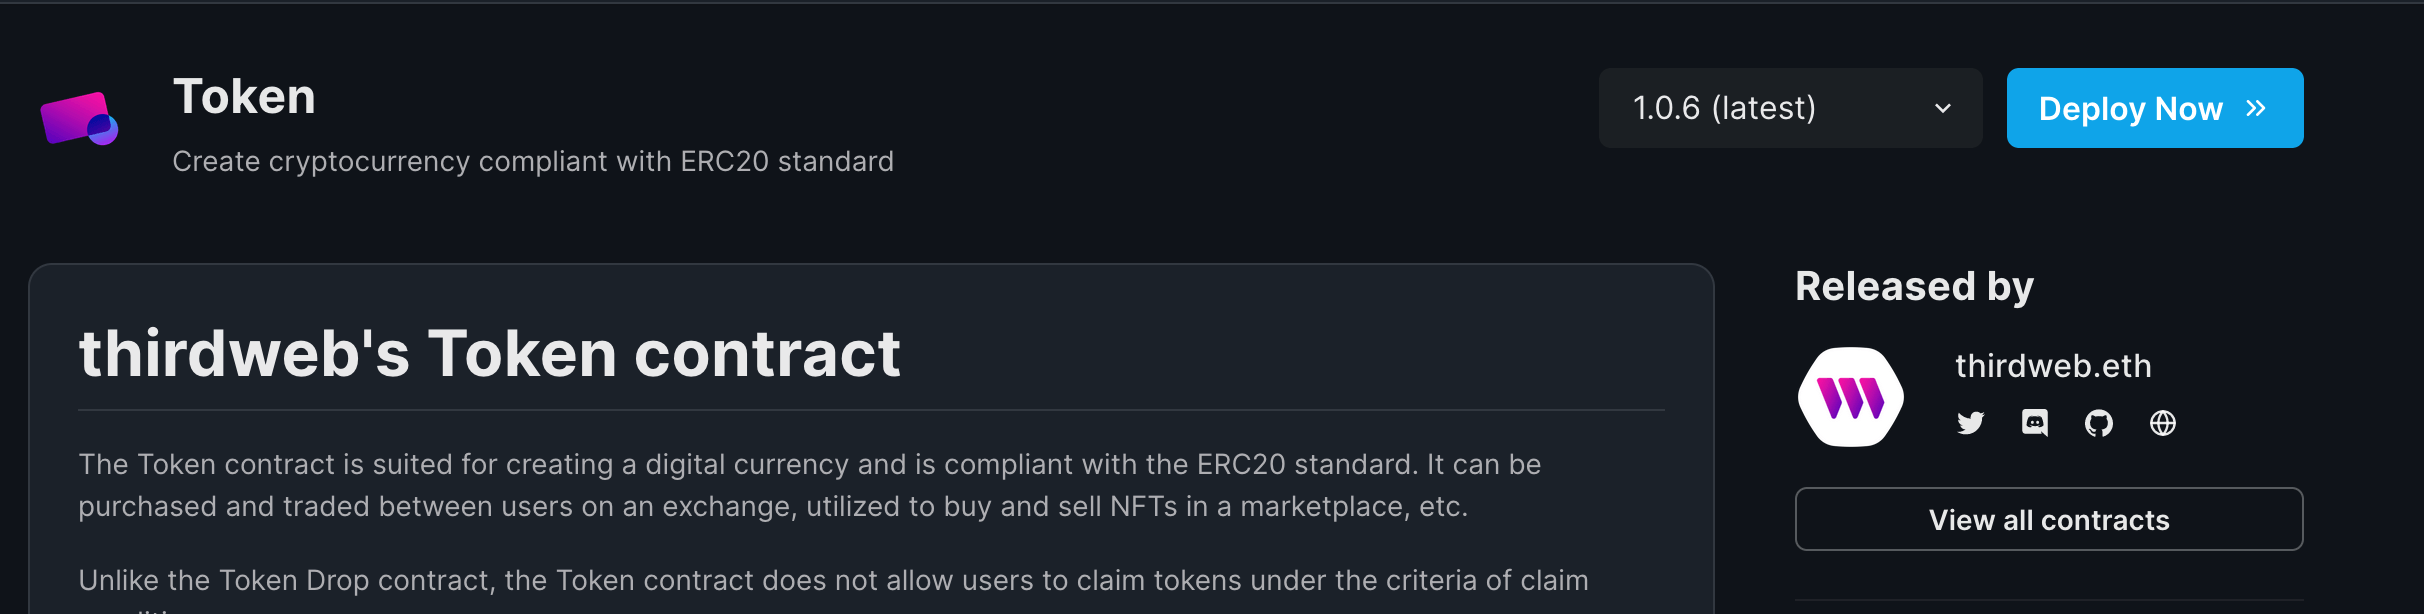Screen dimensions: 2424x614
Task: Click the chevron on the version selector
Action: click(1942, 108)
